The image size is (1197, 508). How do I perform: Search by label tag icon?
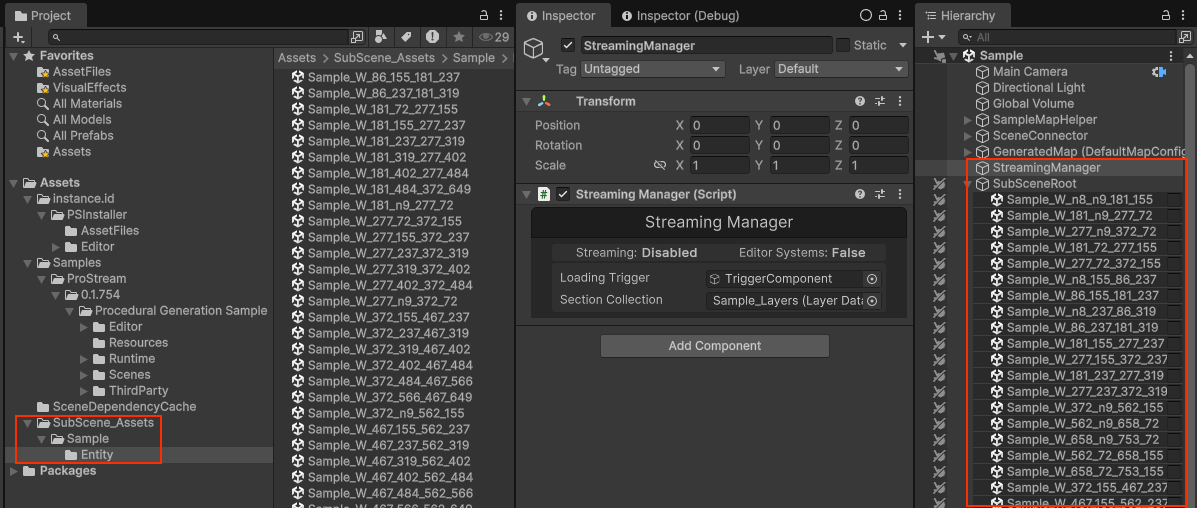pyautogui.click(x=407, y=37)
